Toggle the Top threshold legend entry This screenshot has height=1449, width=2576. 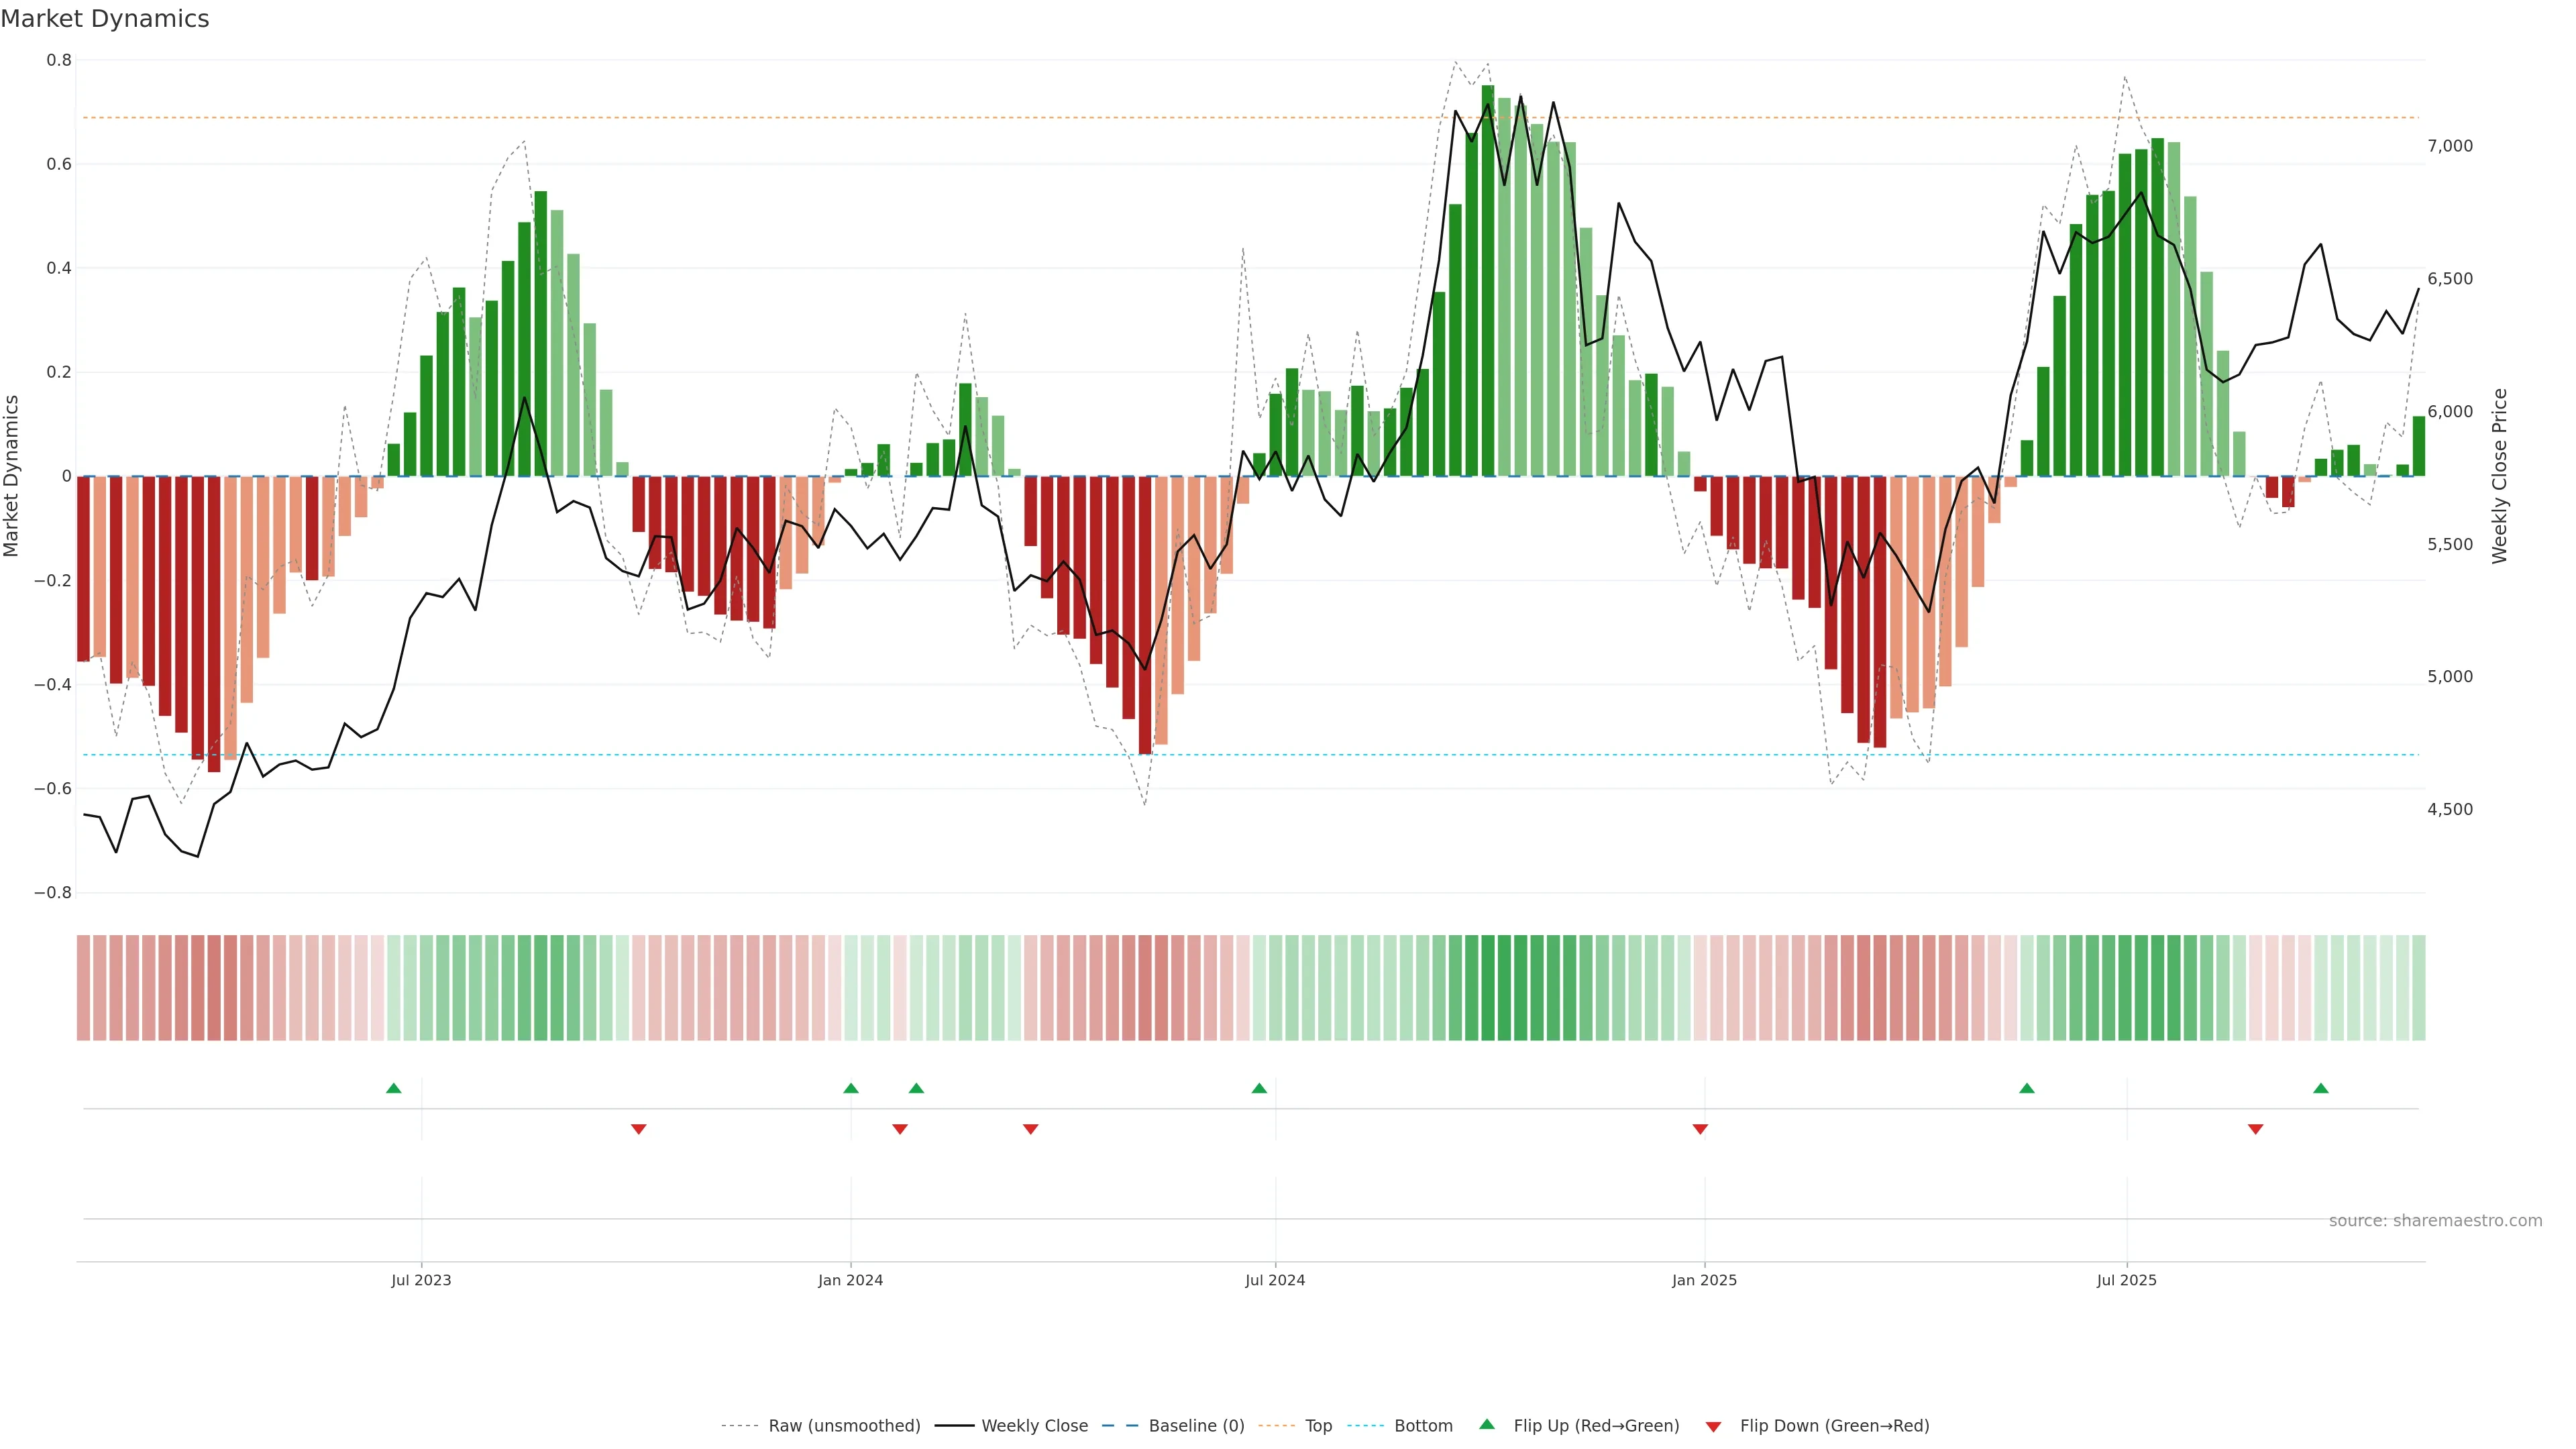pos(1318,1426)
